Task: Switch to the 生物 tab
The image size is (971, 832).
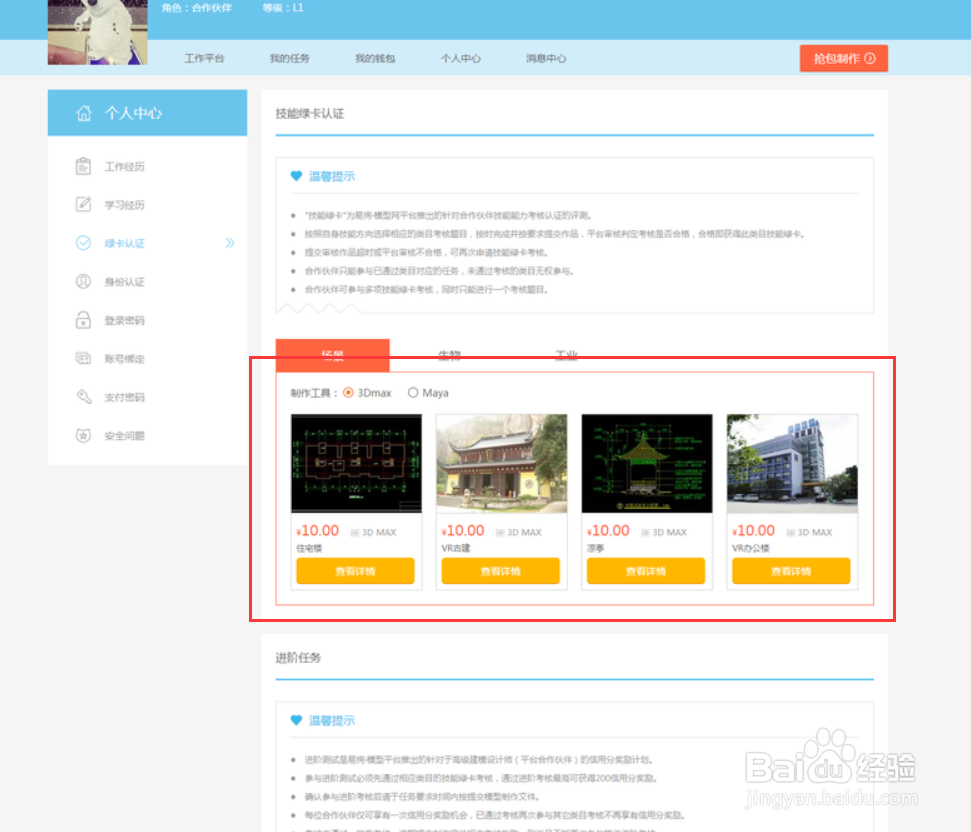Action: 449,355
